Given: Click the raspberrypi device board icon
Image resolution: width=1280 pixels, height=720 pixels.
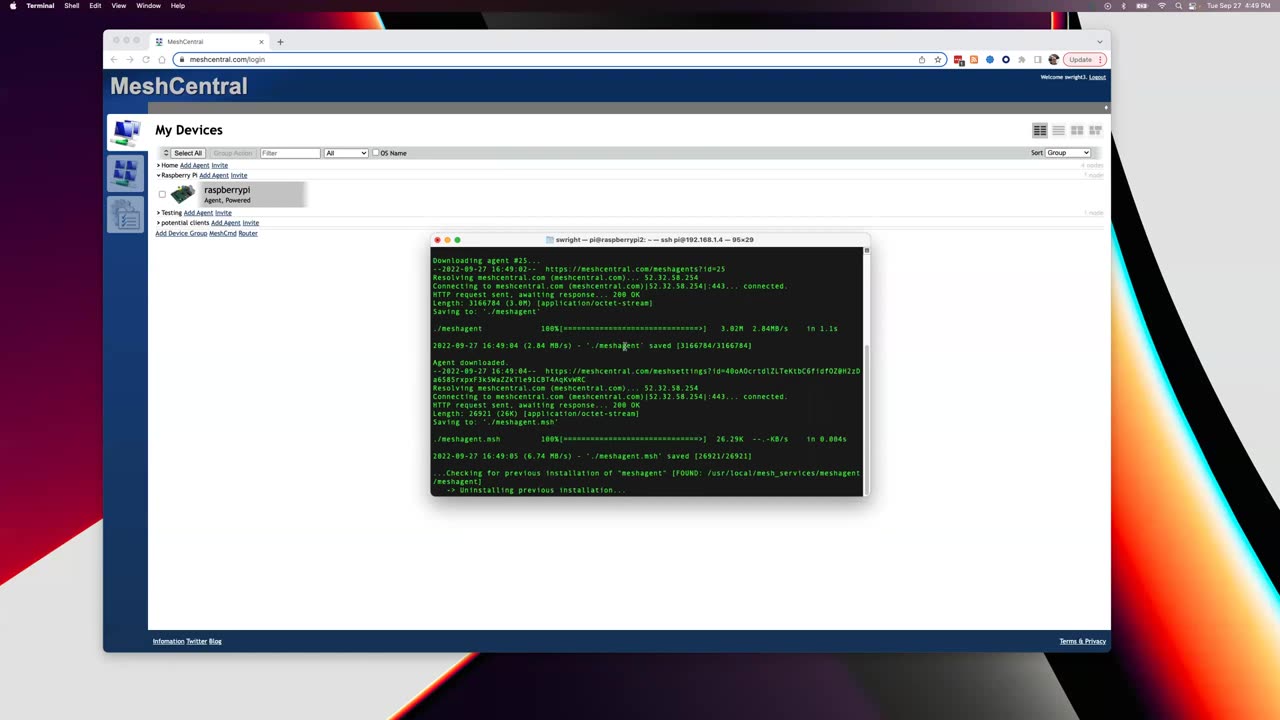Looking at the screenshot, I should 183,194.
